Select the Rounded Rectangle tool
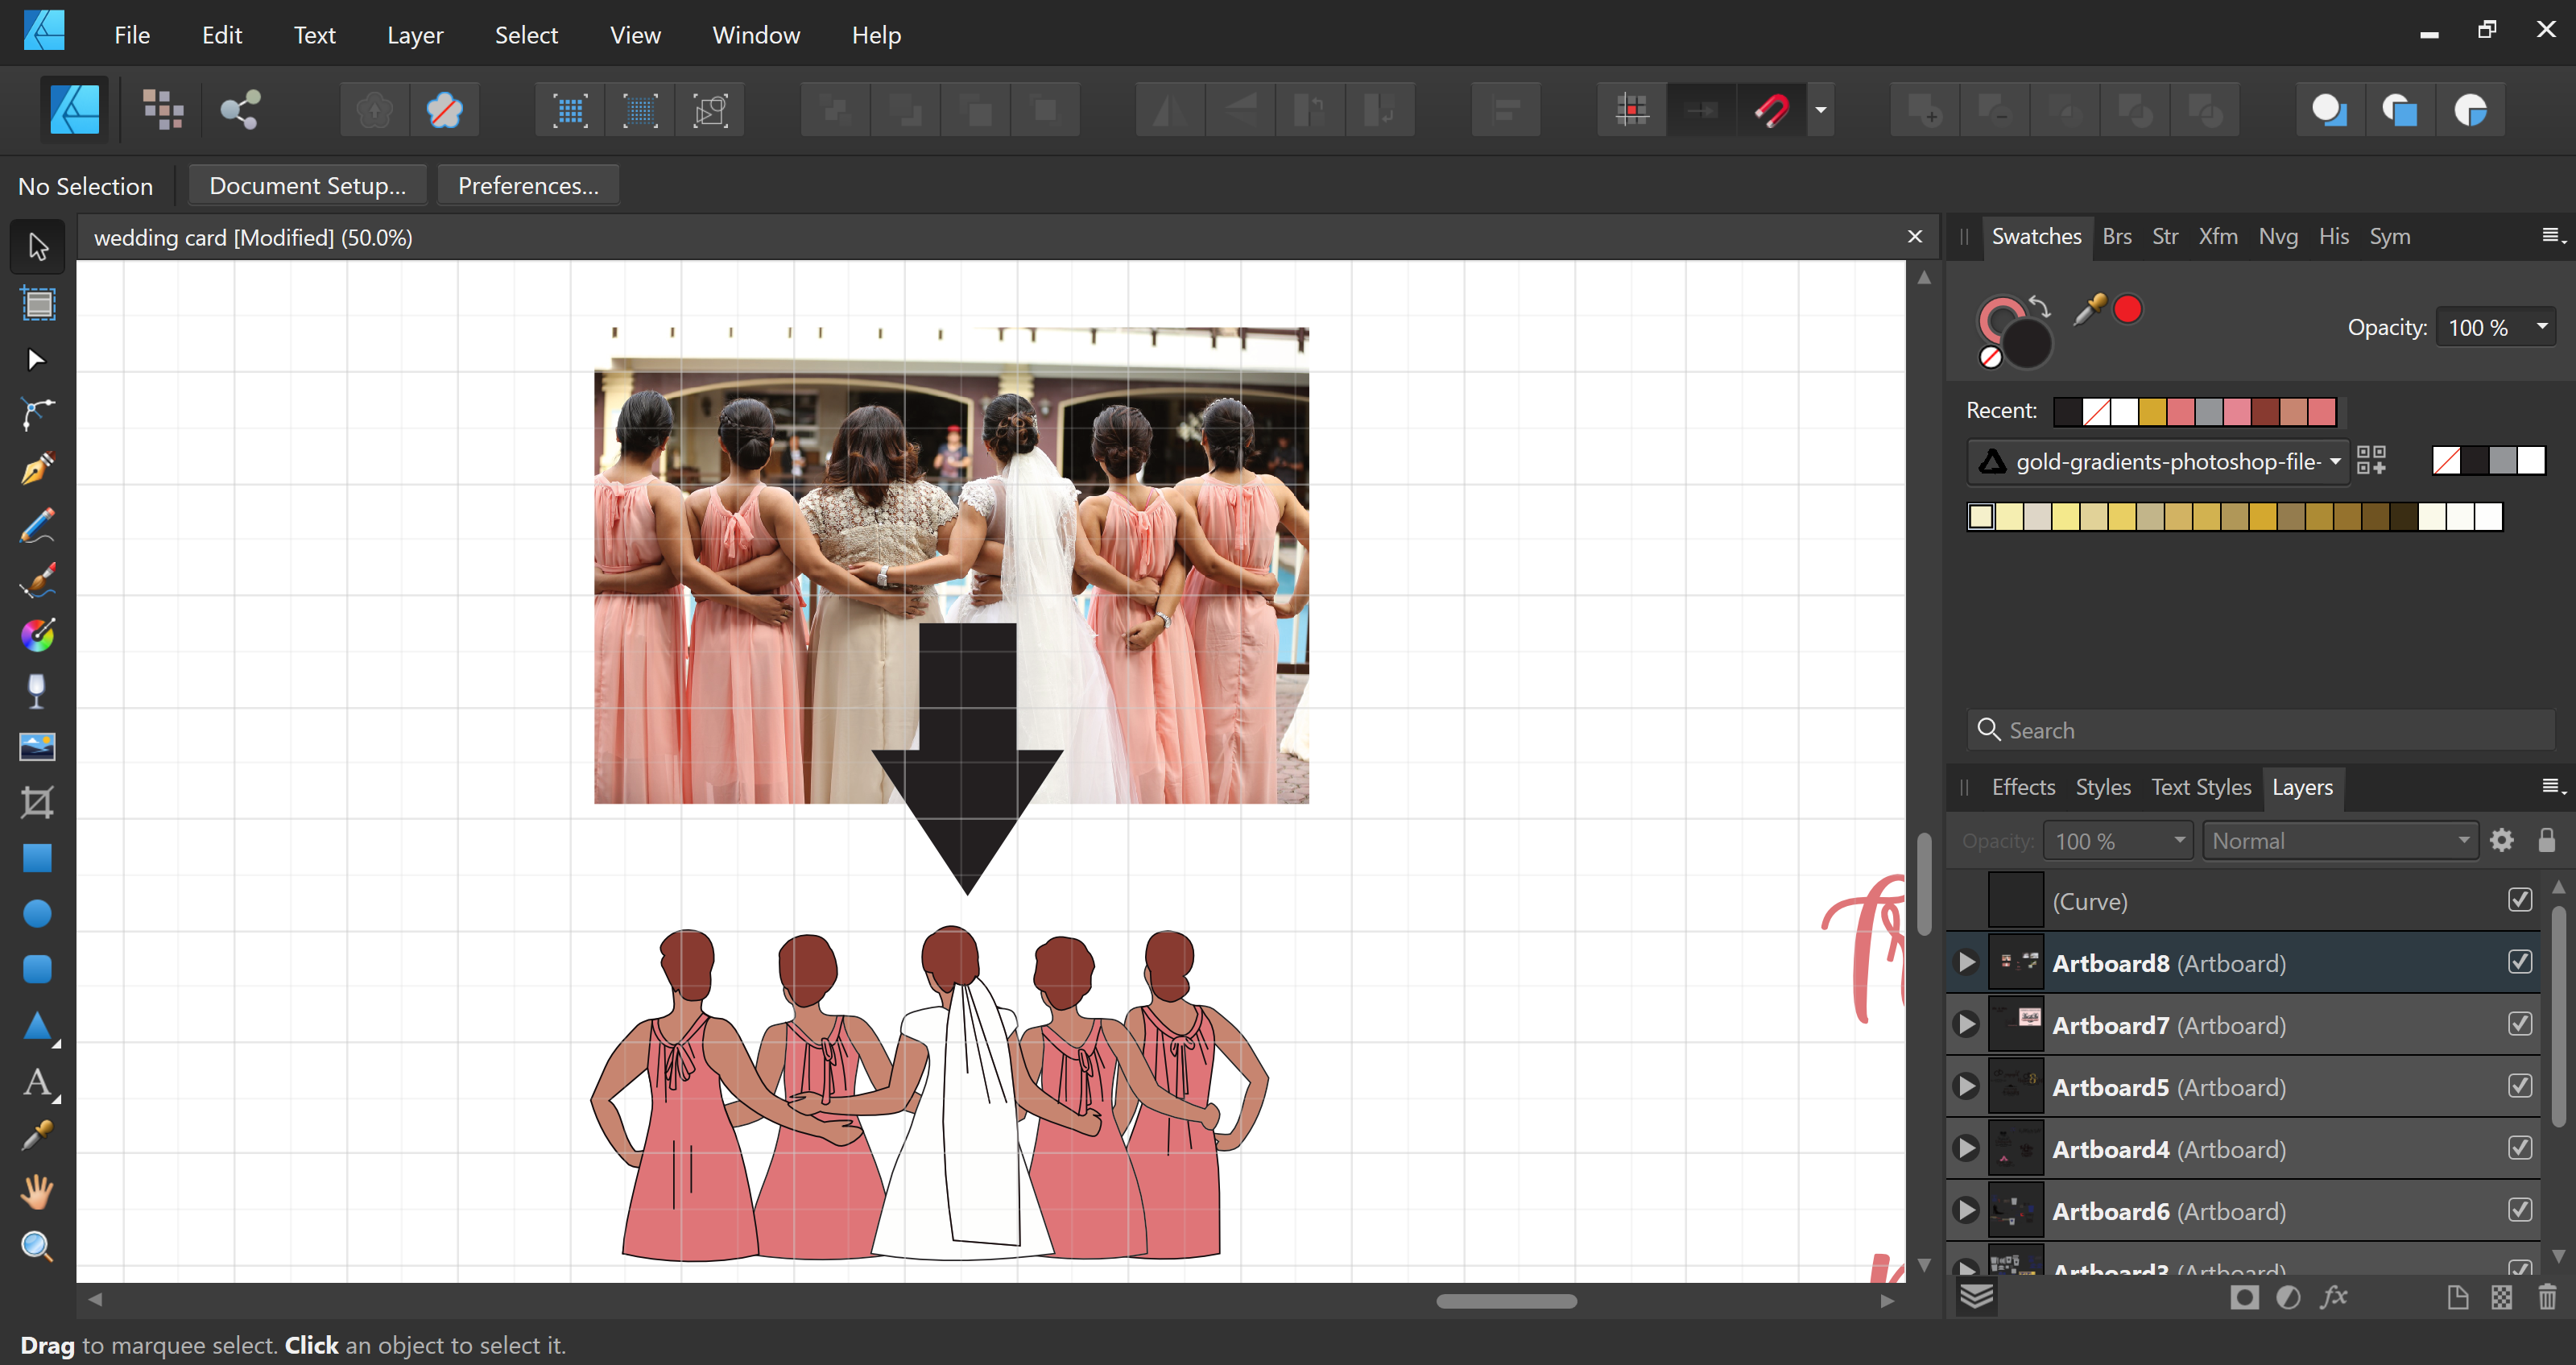2576x1365 pixels. coord(38,969)
